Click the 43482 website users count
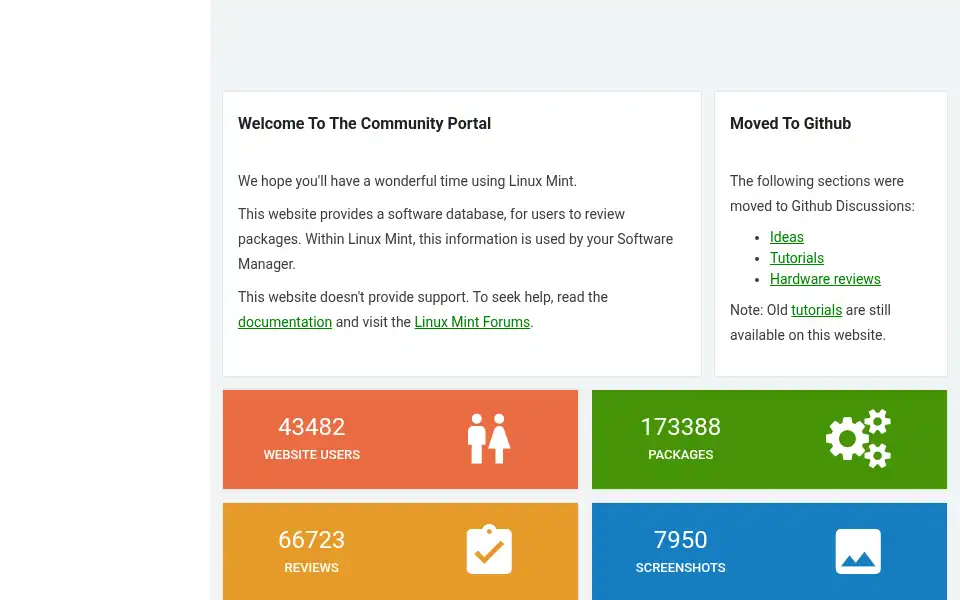This screenshot has width=960, height=600. [x=312, y=427]
